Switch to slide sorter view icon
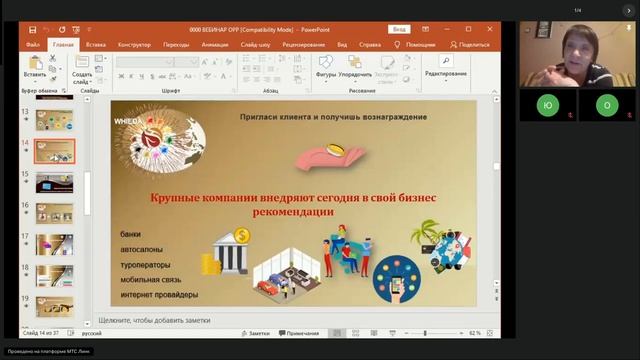The image size is (640, 360). click(x=356, y=333)
